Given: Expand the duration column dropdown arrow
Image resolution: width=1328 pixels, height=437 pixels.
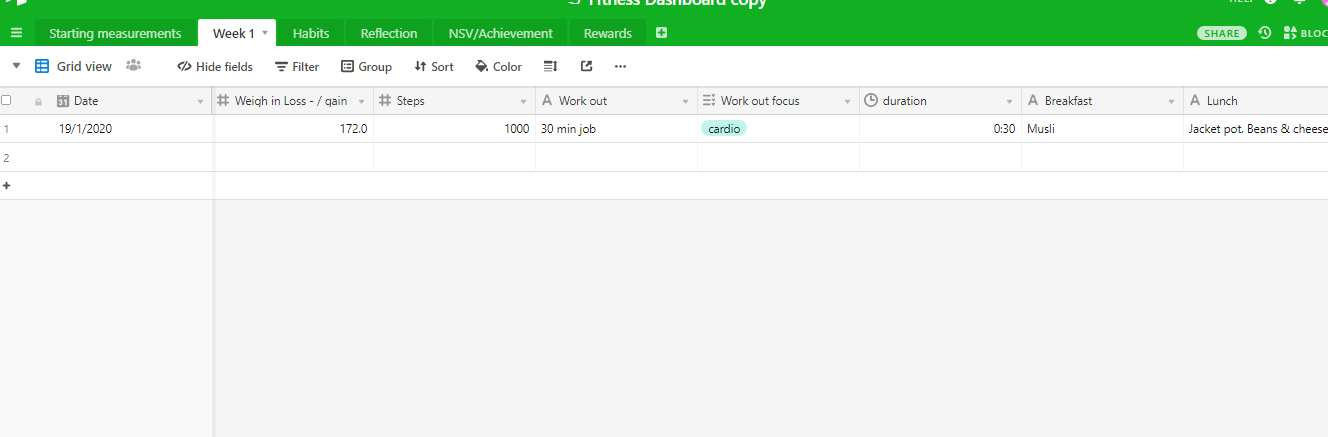Looking at the screenshot, I should coord(1010,101).
